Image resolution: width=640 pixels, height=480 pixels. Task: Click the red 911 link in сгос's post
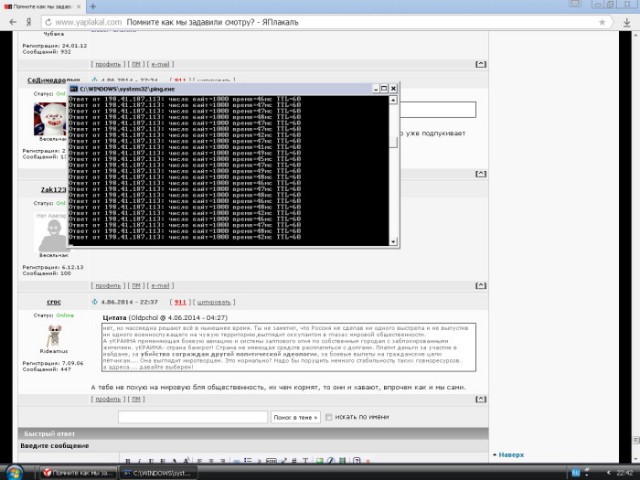click(180, 302)
